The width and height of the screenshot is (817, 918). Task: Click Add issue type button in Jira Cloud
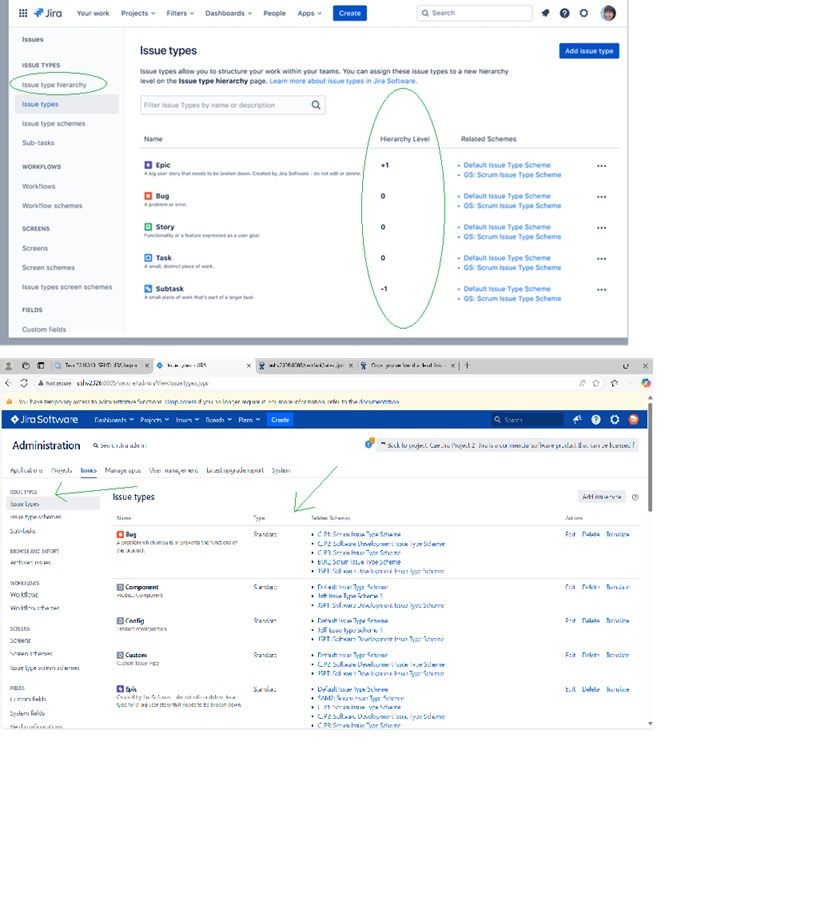(x=589, y=51)
